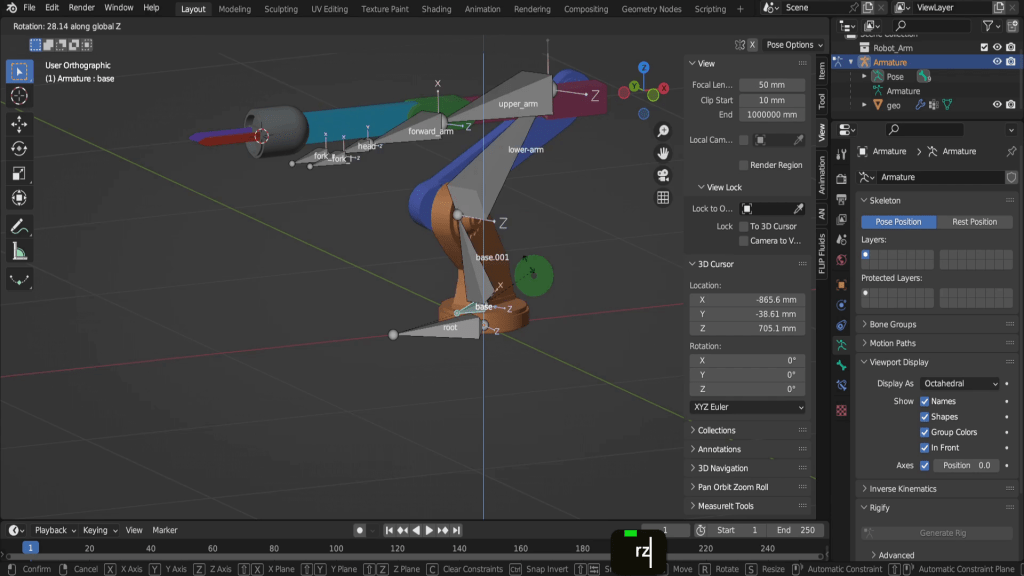The width and height of the screenshot is (1024, 576).
Task: Click the Rest Position button
Action: (x=974, y=222)
